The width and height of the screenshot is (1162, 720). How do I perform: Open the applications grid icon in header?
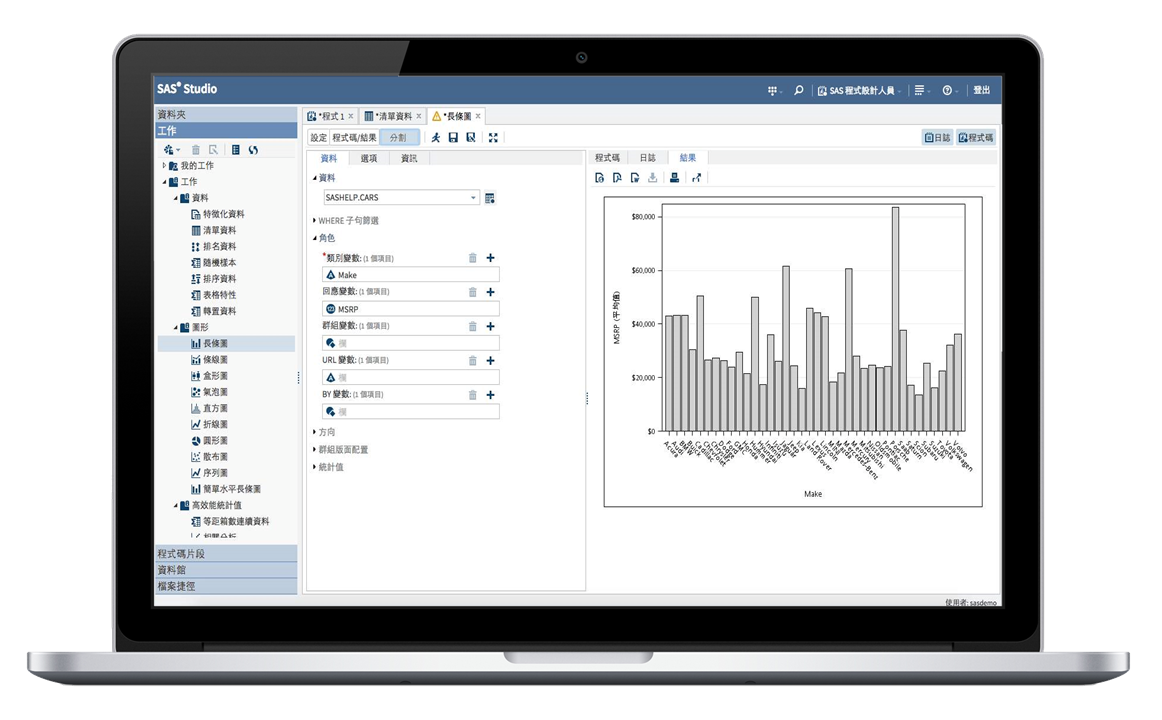point(773,90)
